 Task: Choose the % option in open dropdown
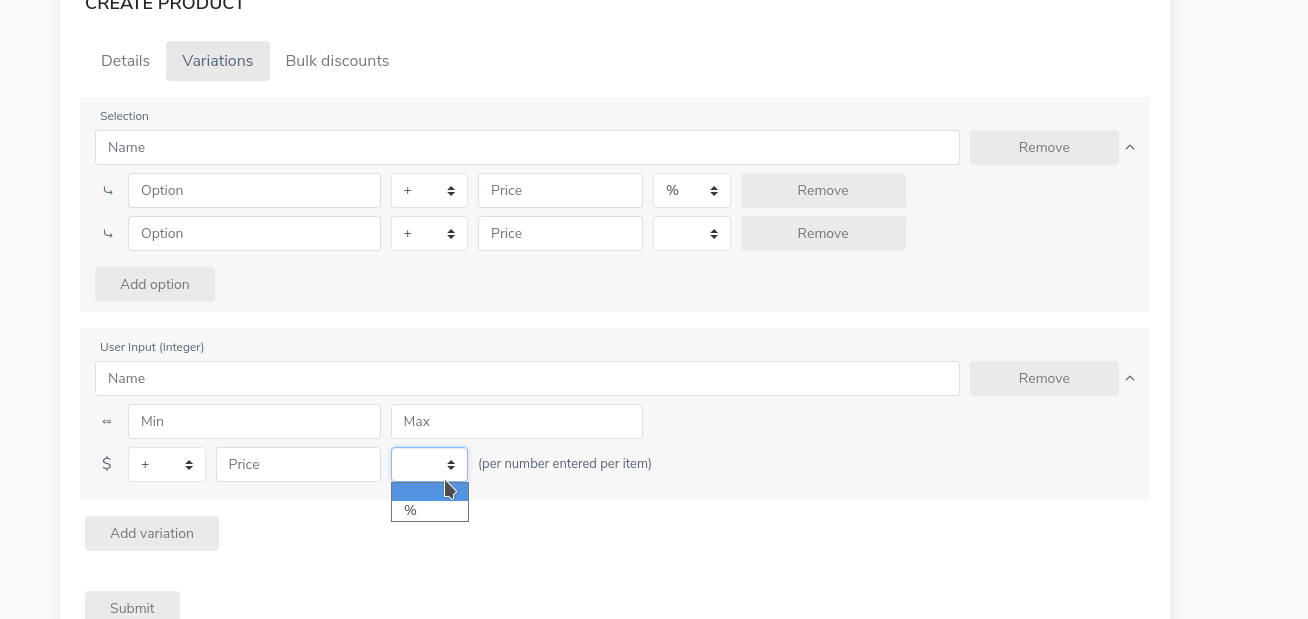(429, 511)
